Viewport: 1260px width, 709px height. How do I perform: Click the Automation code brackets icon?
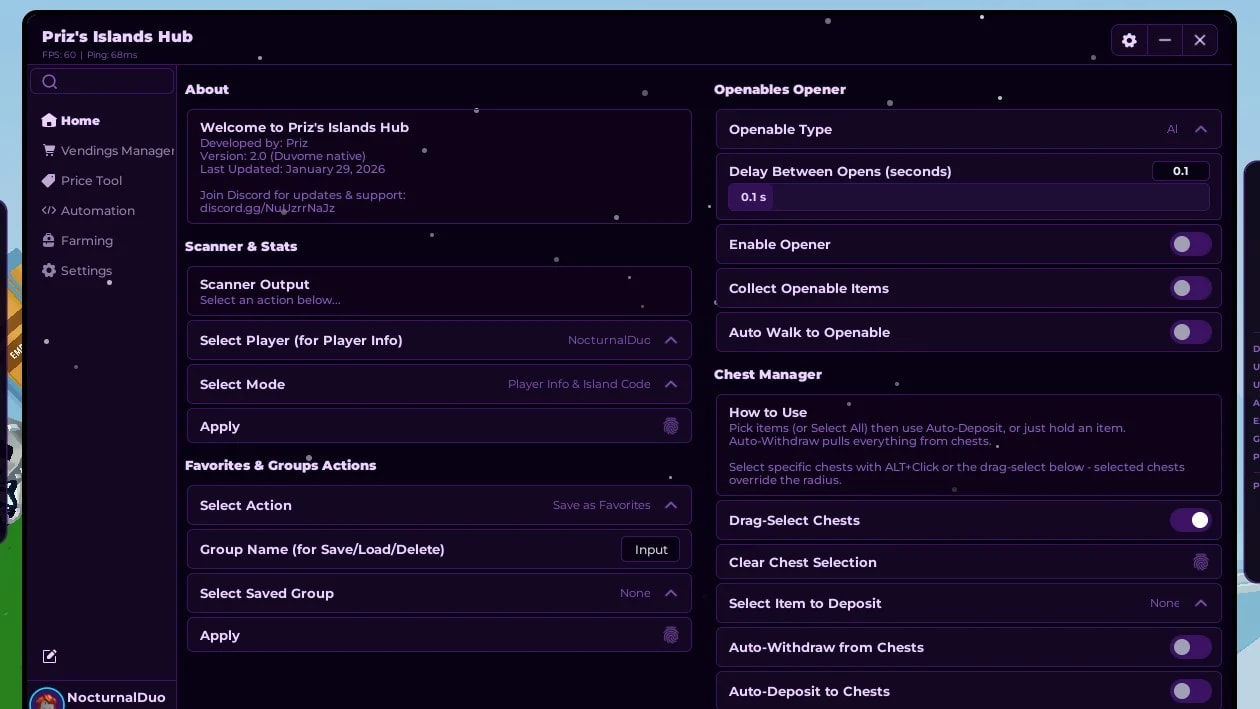(49, 210)
